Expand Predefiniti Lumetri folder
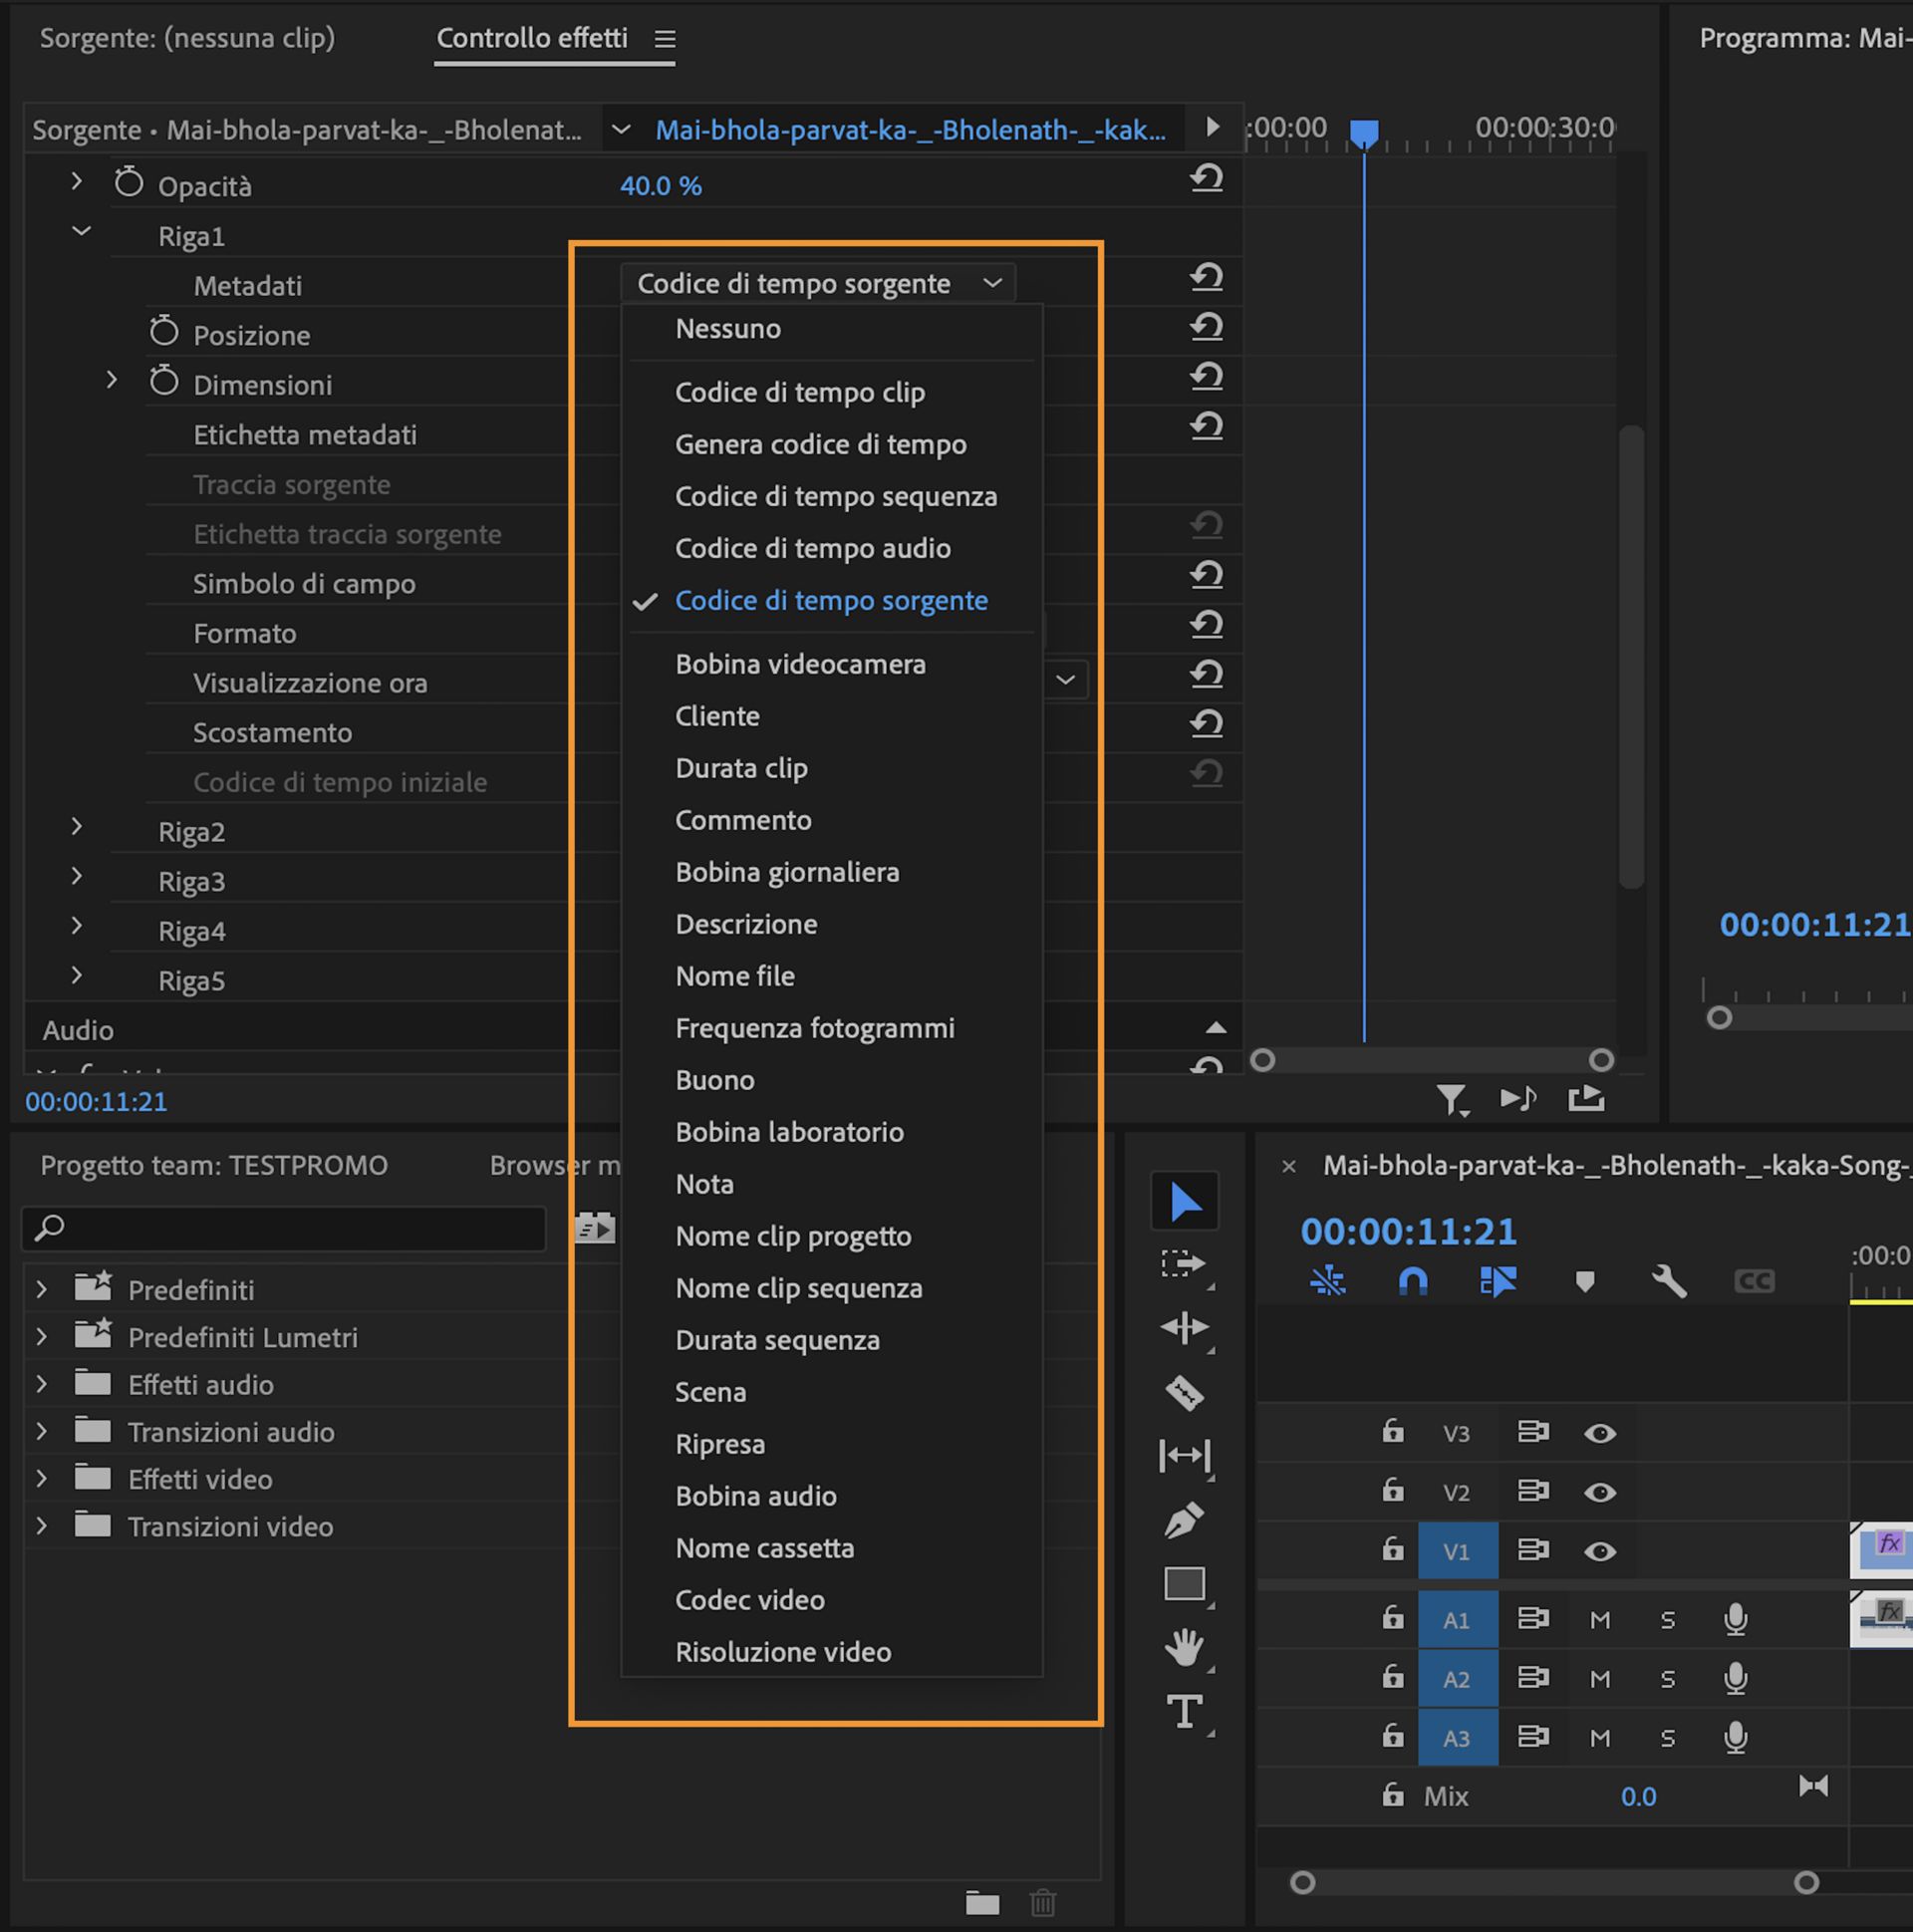Screen dimensions: 1913x1932 pyautogui.click(x=42, y=1337)
